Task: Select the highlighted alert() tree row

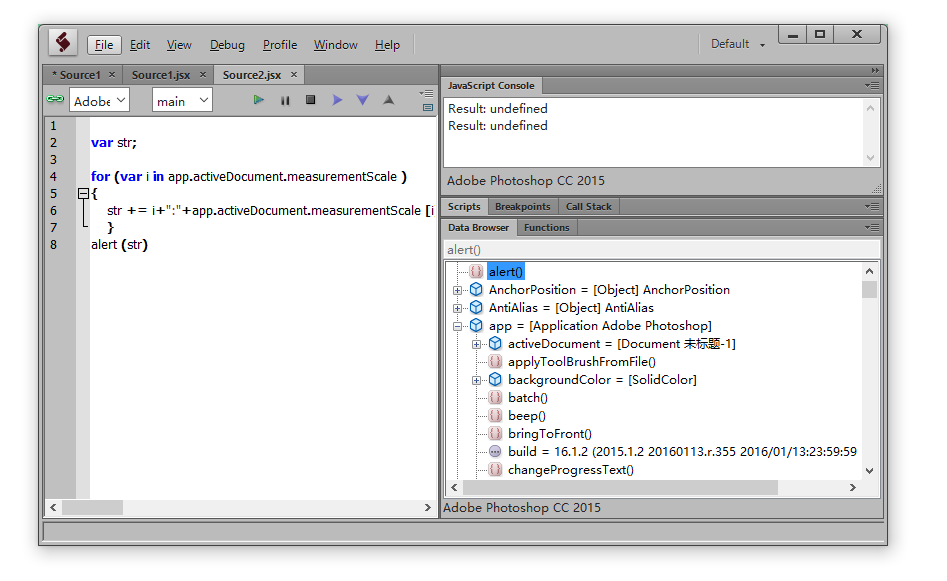Action: pos(506,272)
